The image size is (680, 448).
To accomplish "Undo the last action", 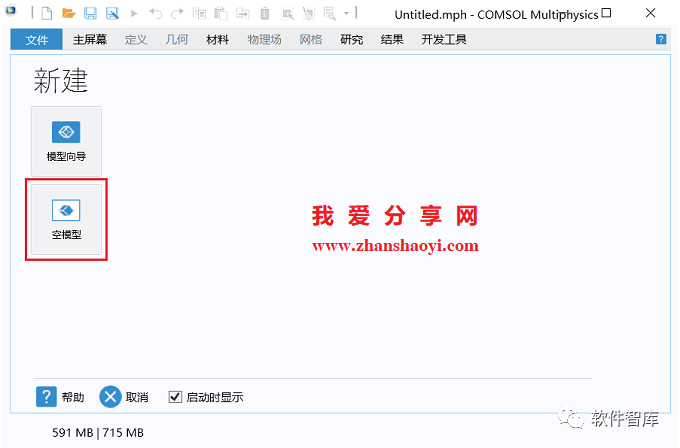I will click(x=155, y=13).
